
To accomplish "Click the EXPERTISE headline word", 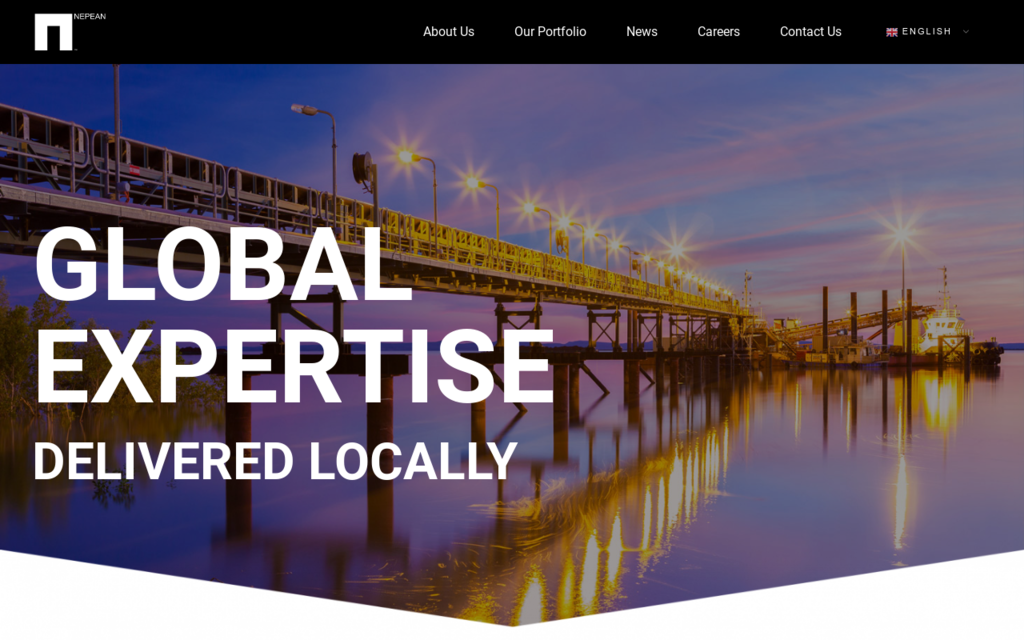I will click(293, 368).
